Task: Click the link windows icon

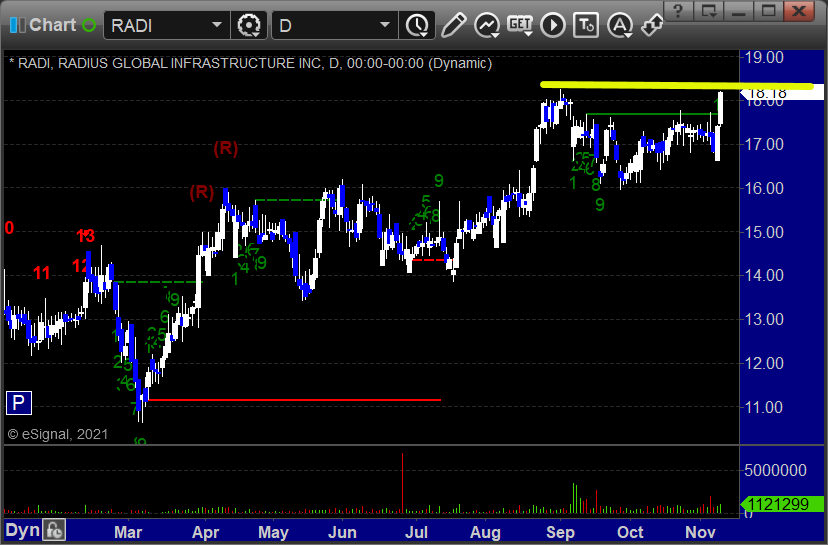Action: (652, 25)
